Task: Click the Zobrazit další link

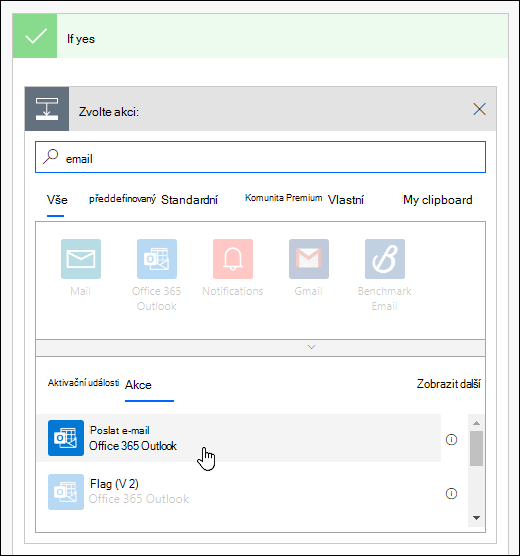Action: [x=449, y=384]
